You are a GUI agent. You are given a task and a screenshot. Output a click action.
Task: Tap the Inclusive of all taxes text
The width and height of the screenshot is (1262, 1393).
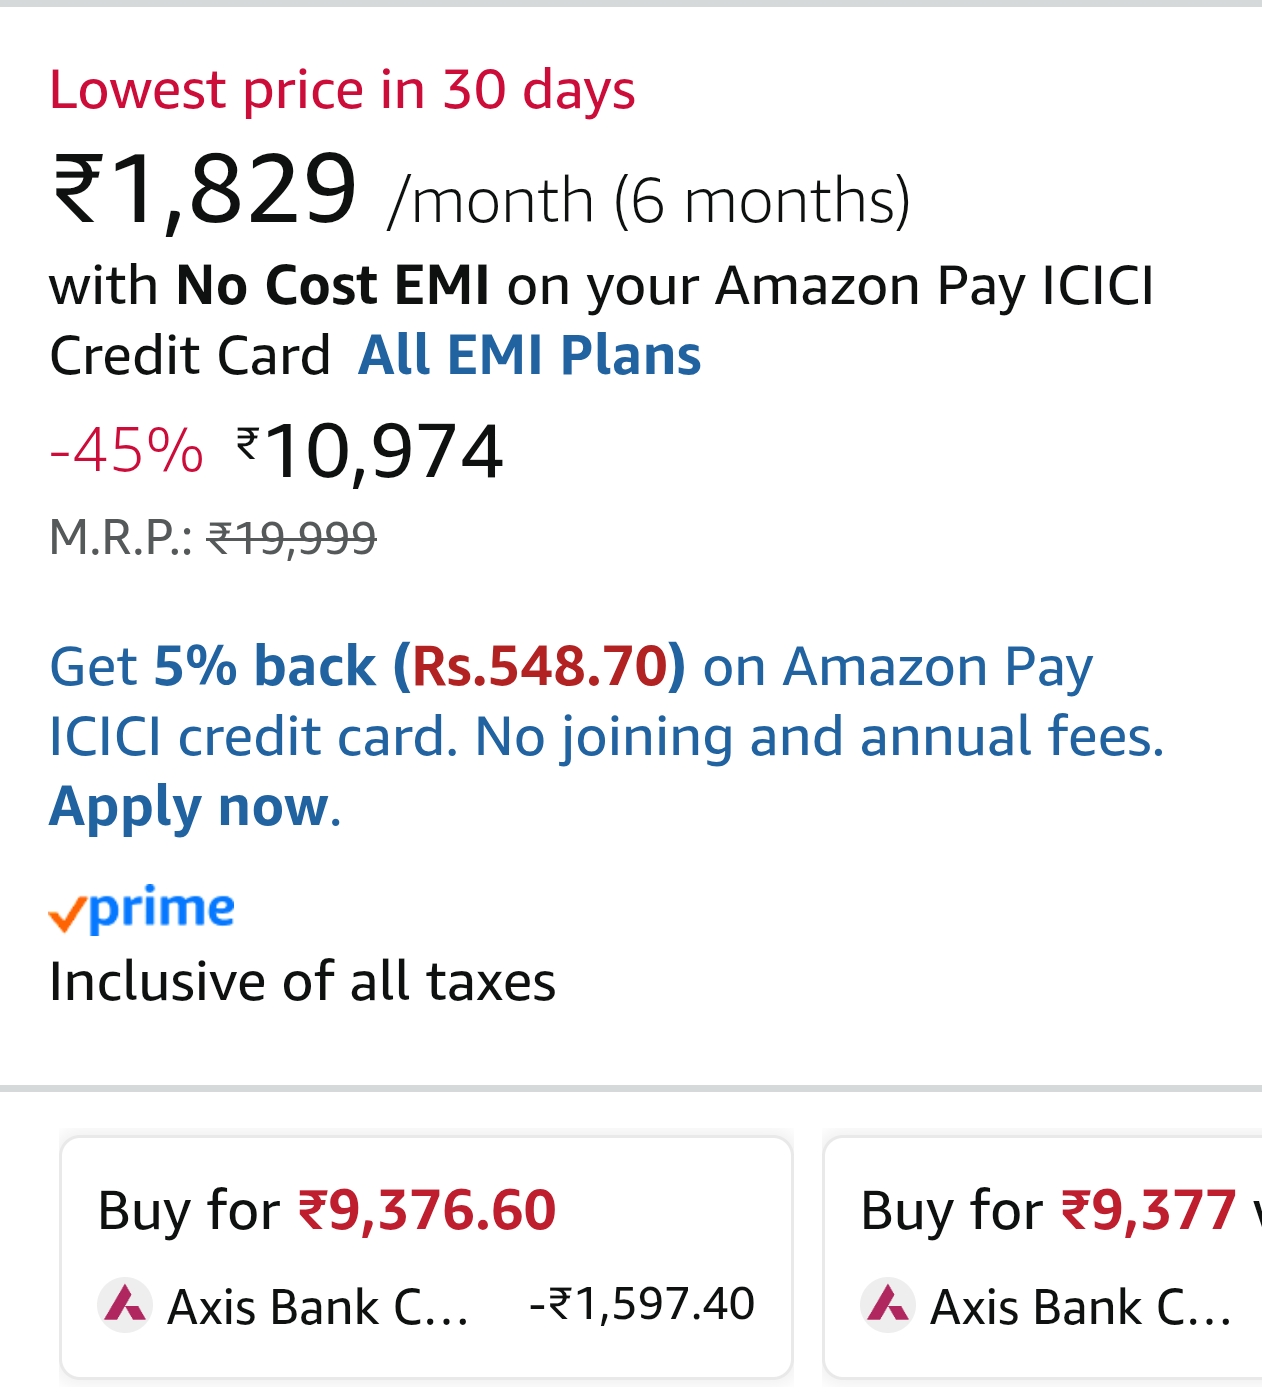[302, 981]
